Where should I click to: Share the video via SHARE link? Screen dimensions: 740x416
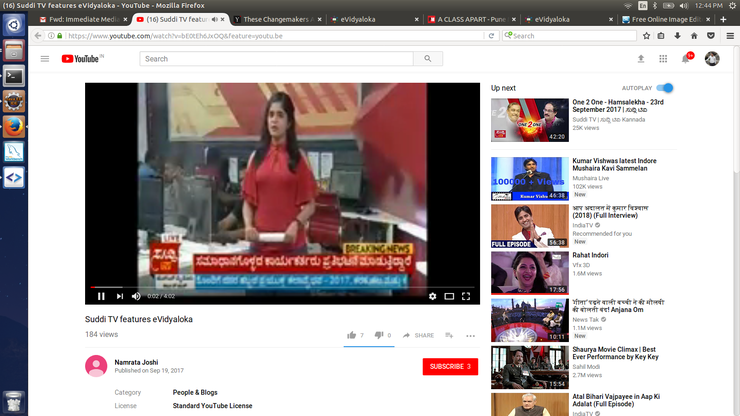[x=419, y=335]
